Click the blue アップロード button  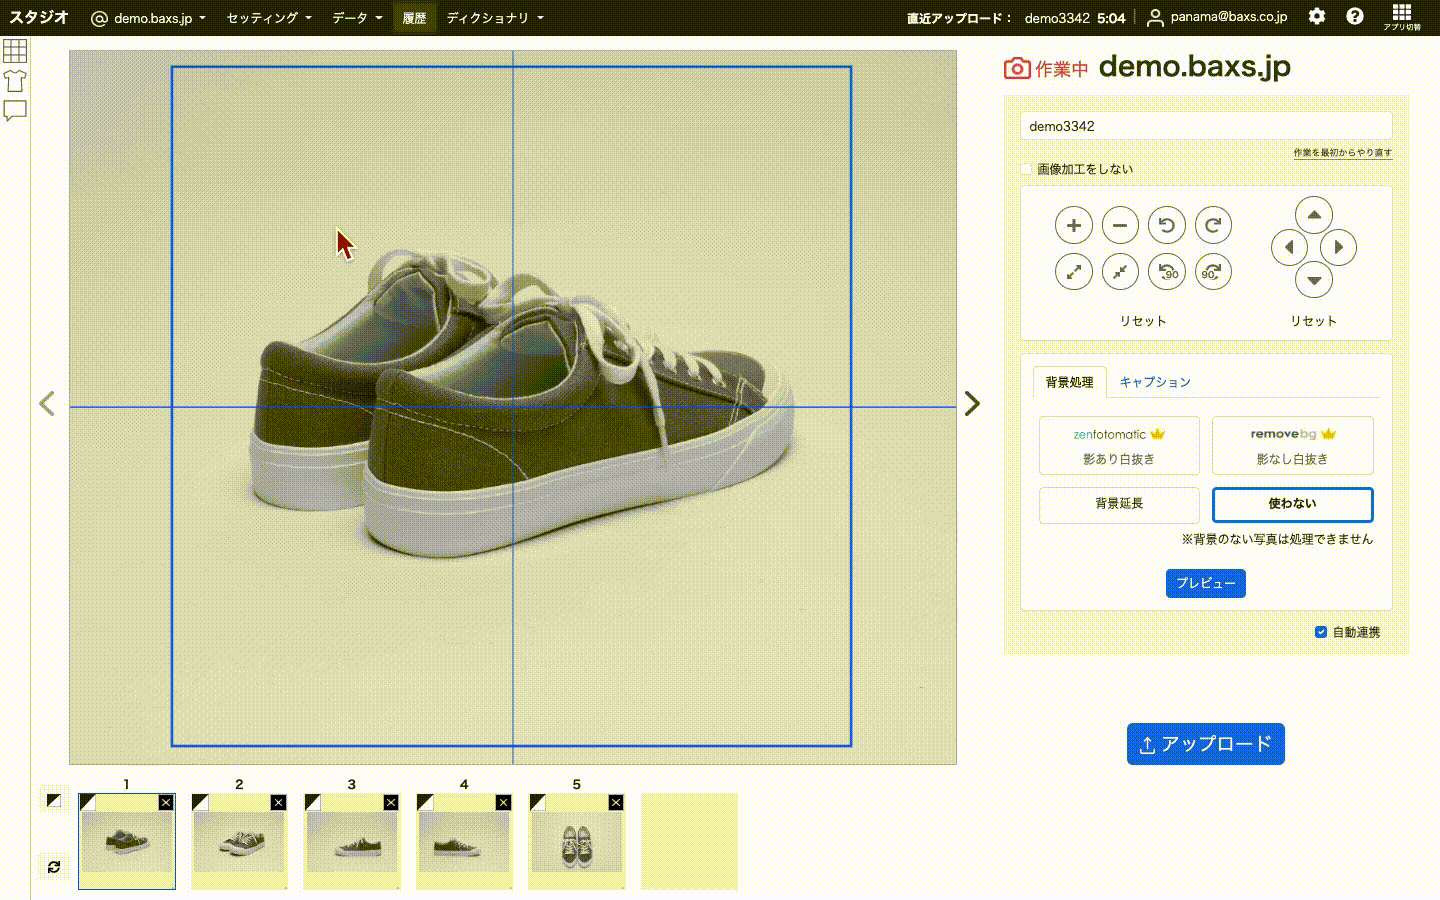[x=1205, y=744]
